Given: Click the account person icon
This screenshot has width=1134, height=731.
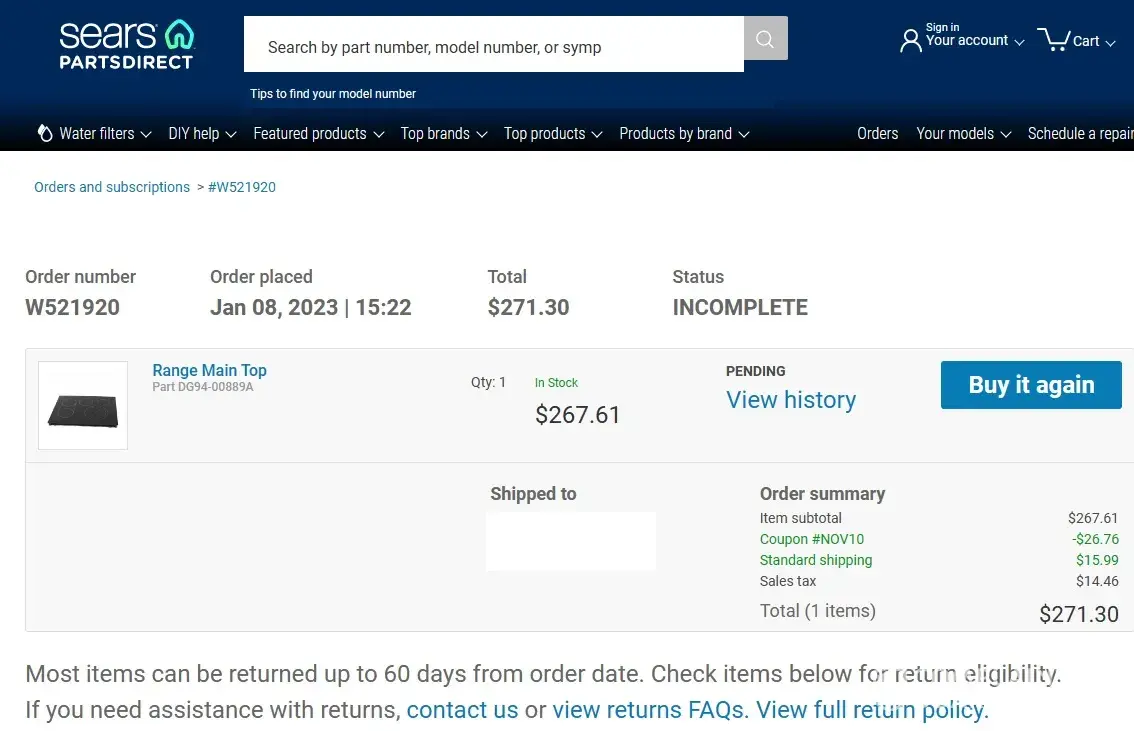Looking at the screenshot, I should pos(910,40).
